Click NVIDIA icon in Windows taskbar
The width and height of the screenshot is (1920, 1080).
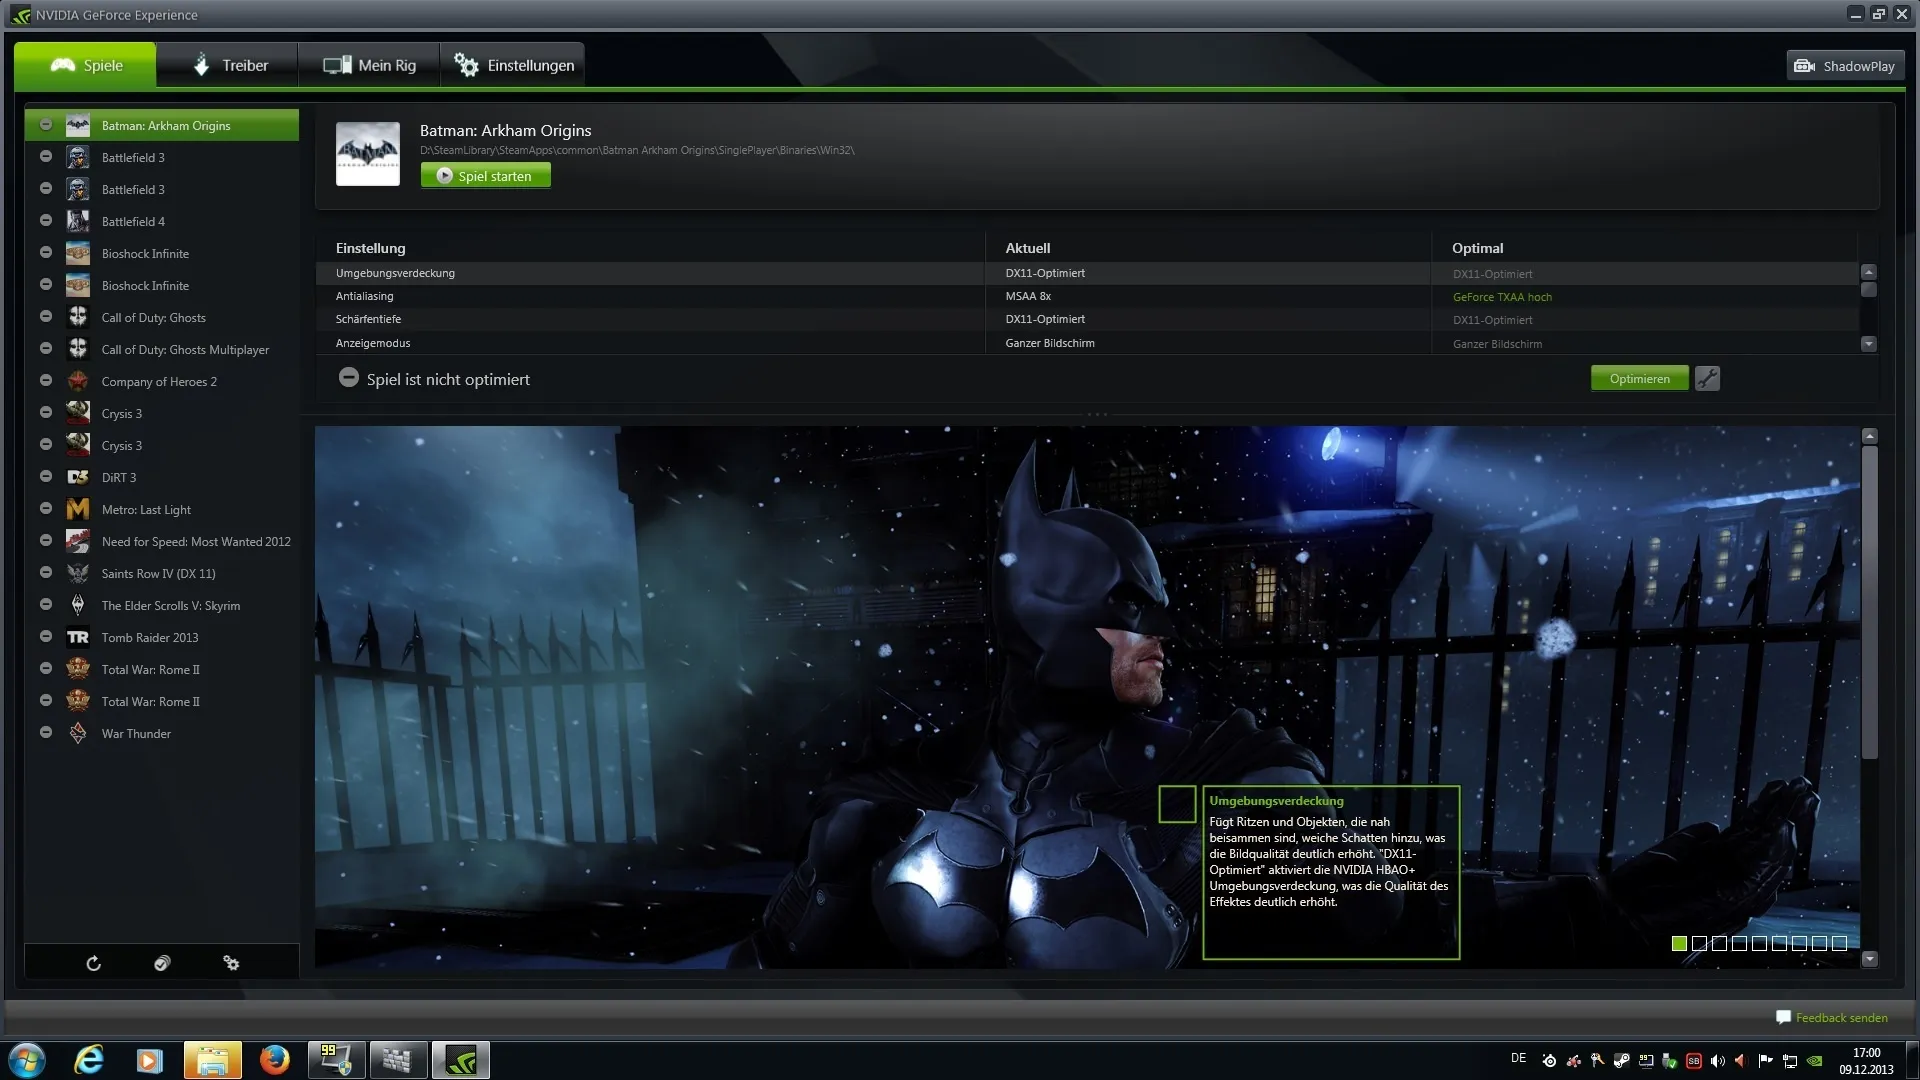pyautogui.click(x=461, y=1060)
